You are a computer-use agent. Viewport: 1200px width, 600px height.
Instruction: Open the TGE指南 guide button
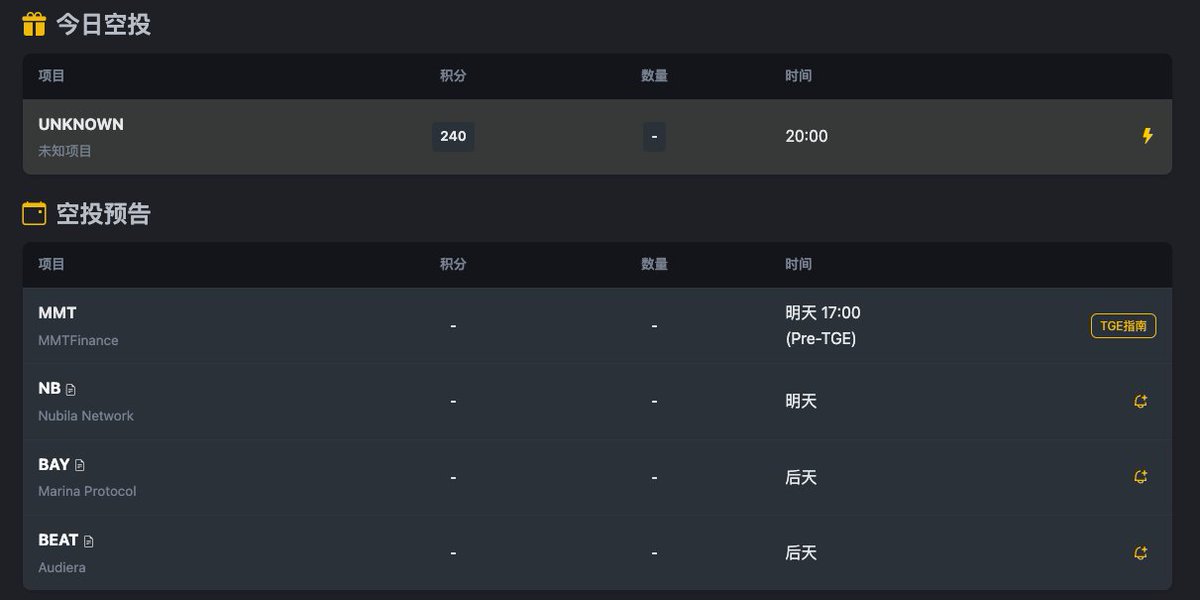click(x=1123, y=325)
